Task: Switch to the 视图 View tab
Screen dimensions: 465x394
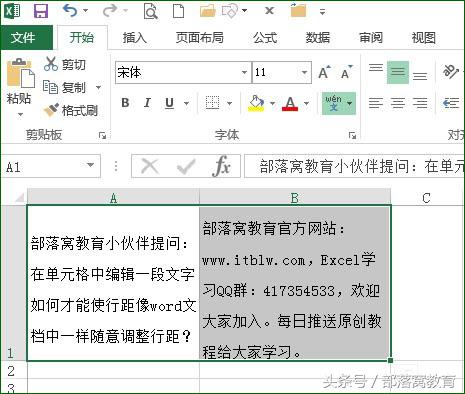Action: tap(424, 37)
